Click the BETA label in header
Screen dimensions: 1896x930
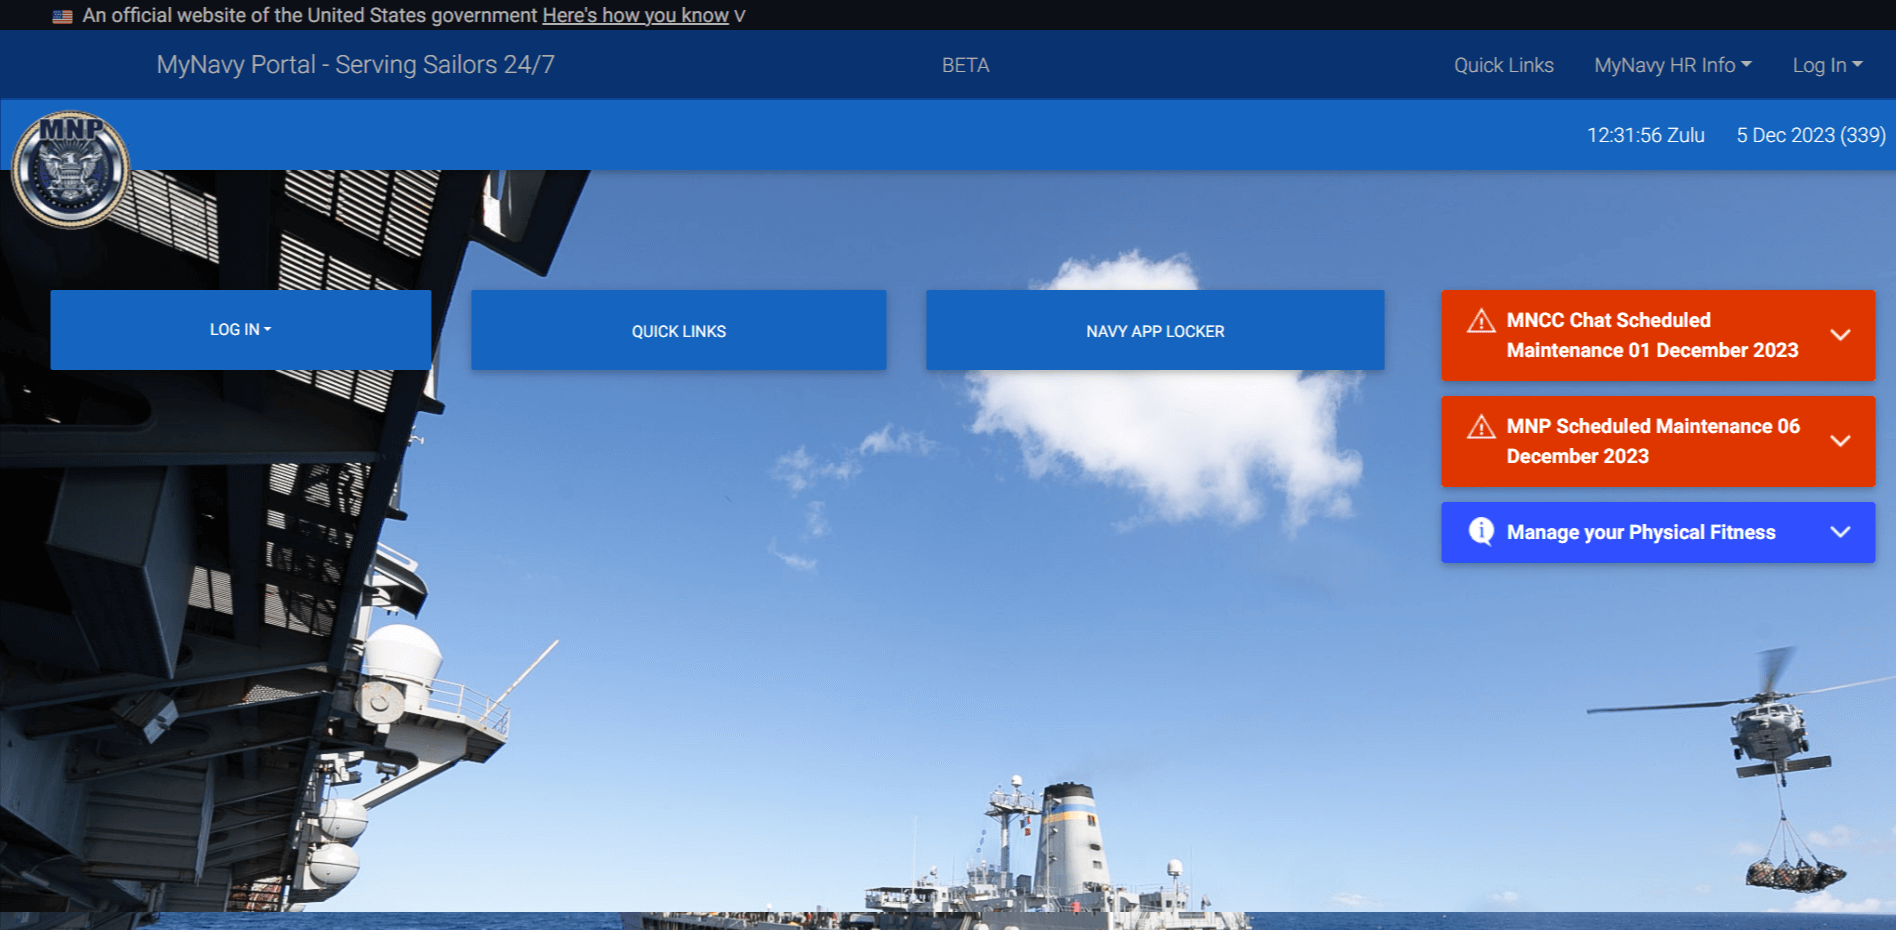click(x=965, y=65)
